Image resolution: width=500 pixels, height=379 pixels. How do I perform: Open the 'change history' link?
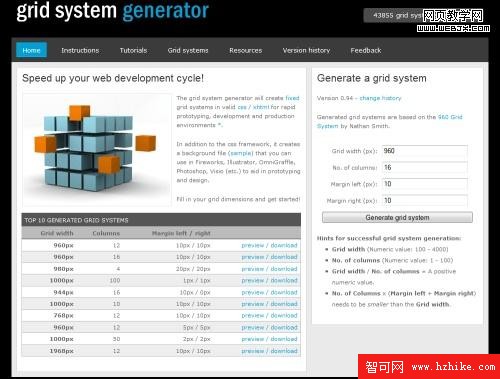pyautogui.click(x=380, y=98)
